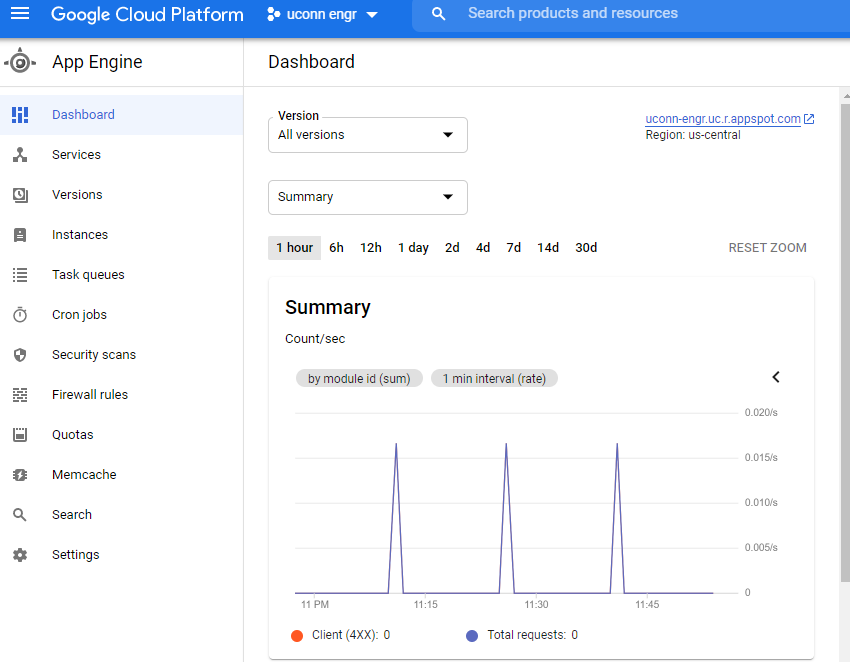Collapse the chart legend chevron
Image resolution: width=850 pixels, height=662 pixels.
pyautogui.click(x=776, y=377)
